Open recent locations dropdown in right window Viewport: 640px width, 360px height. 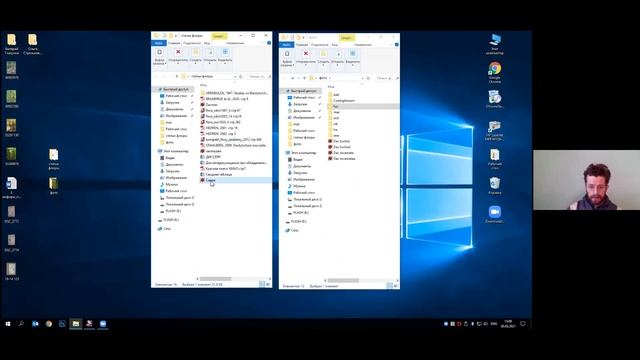point(299,78)
